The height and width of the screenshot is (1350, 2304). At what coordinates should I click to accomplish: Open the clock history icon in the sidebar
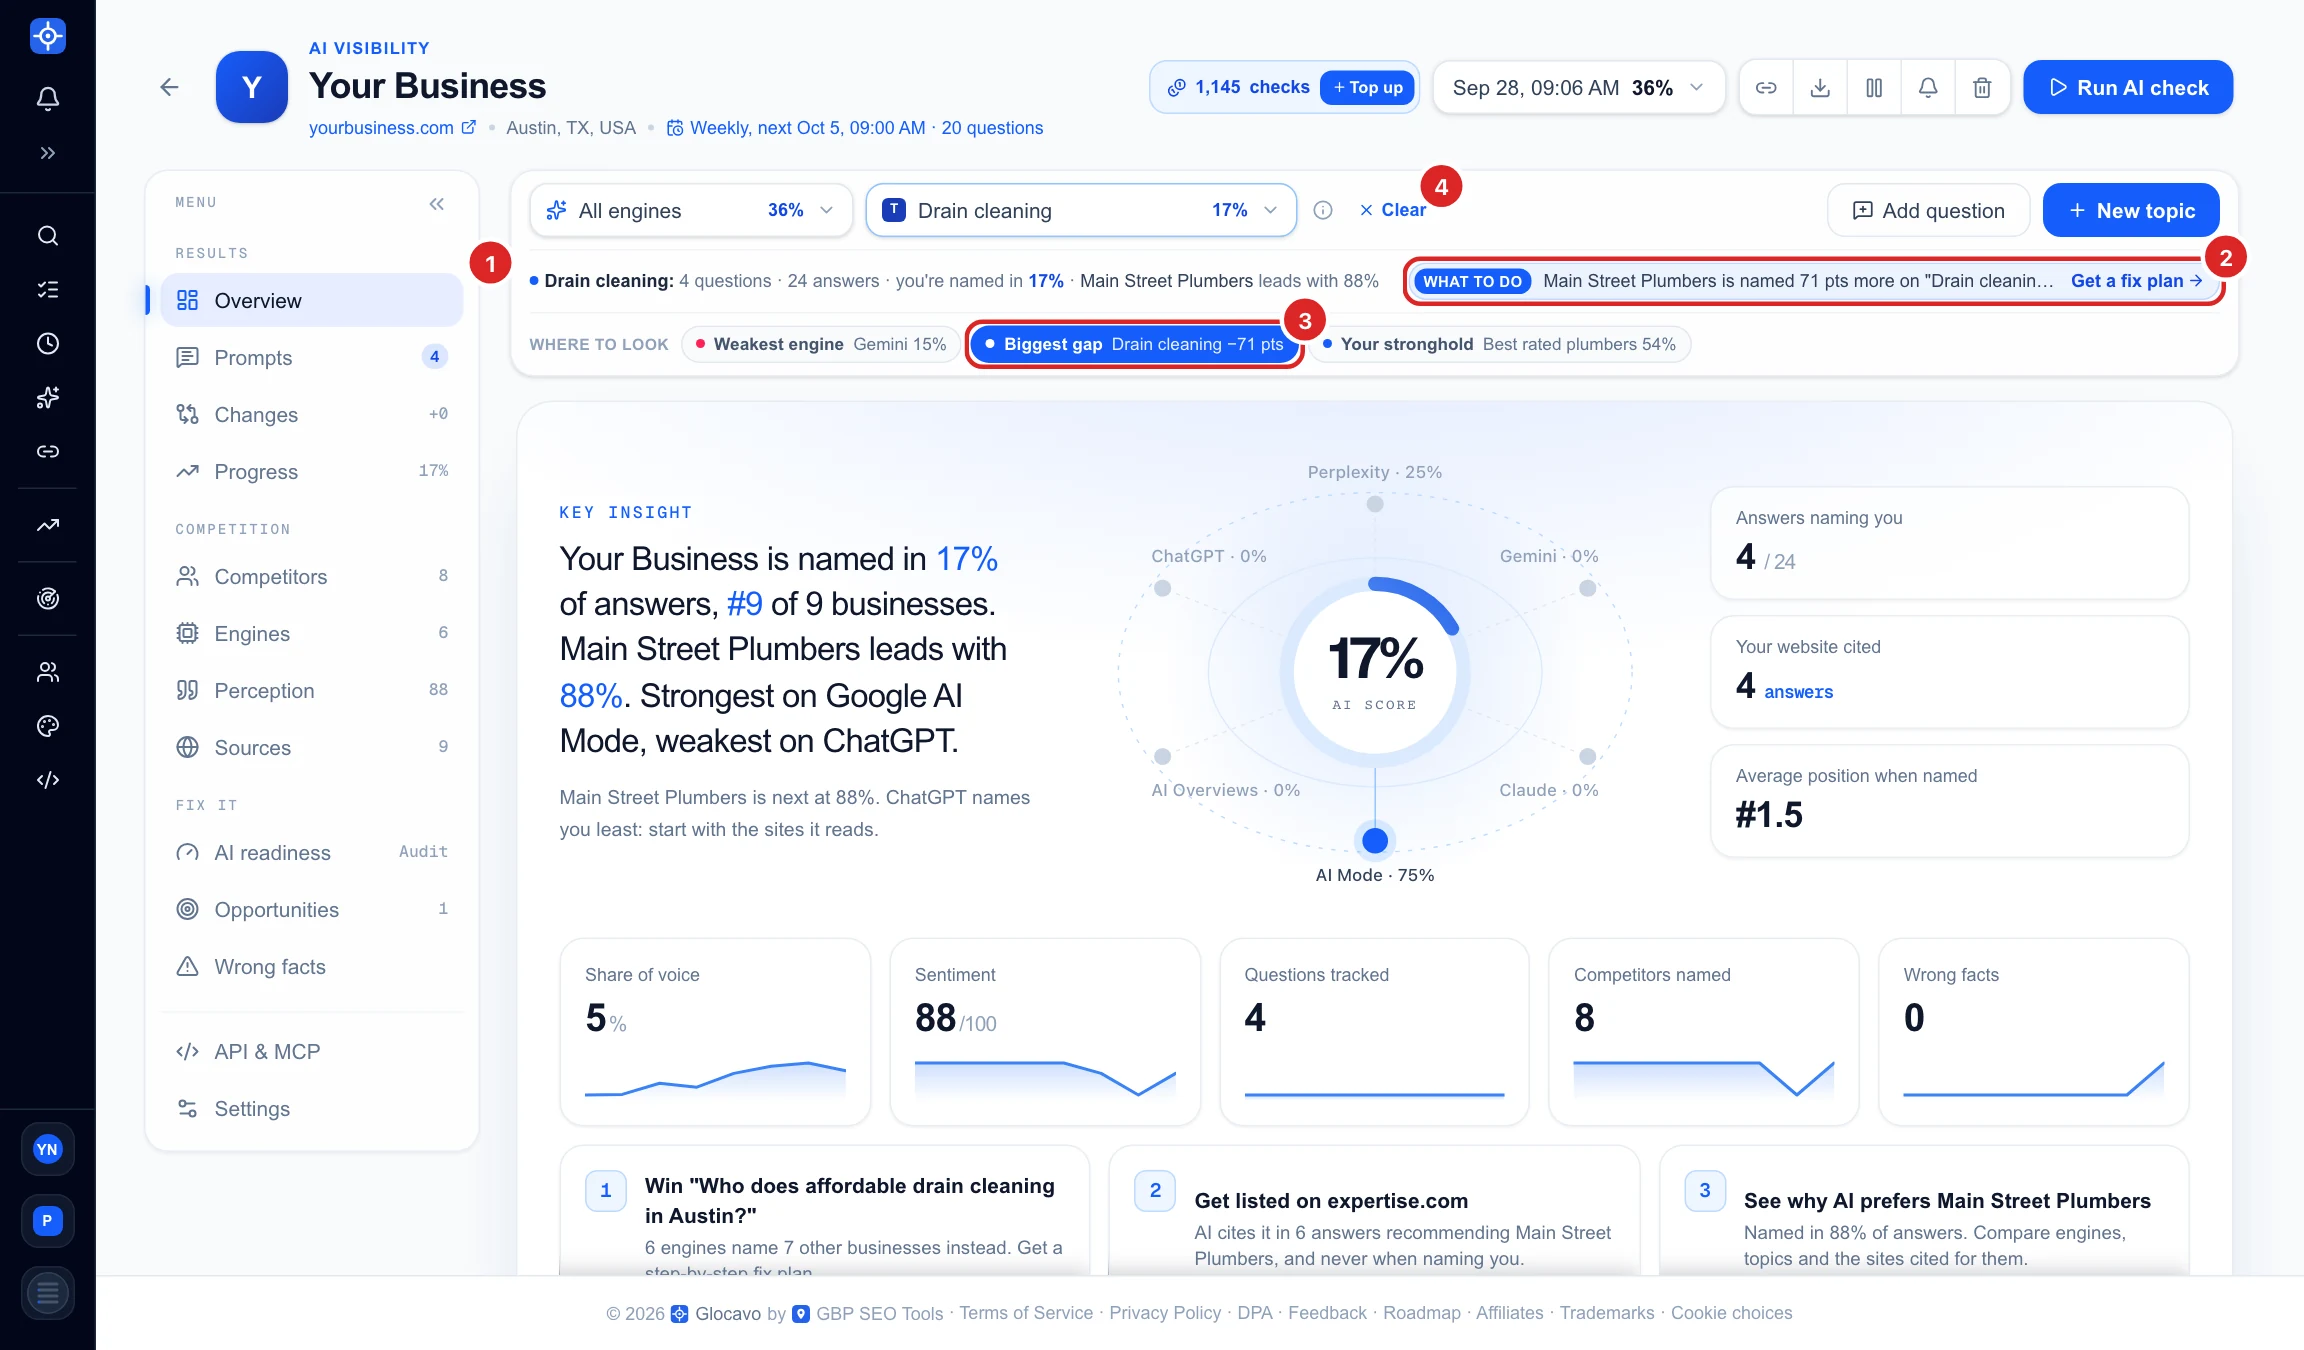tap(47, 344)
